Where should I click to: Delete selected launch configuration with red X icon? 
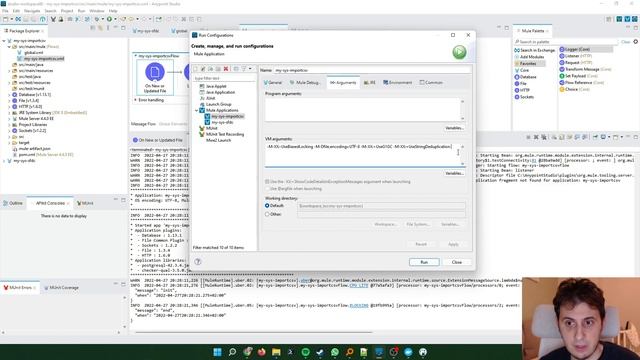[x=226, y=69]
